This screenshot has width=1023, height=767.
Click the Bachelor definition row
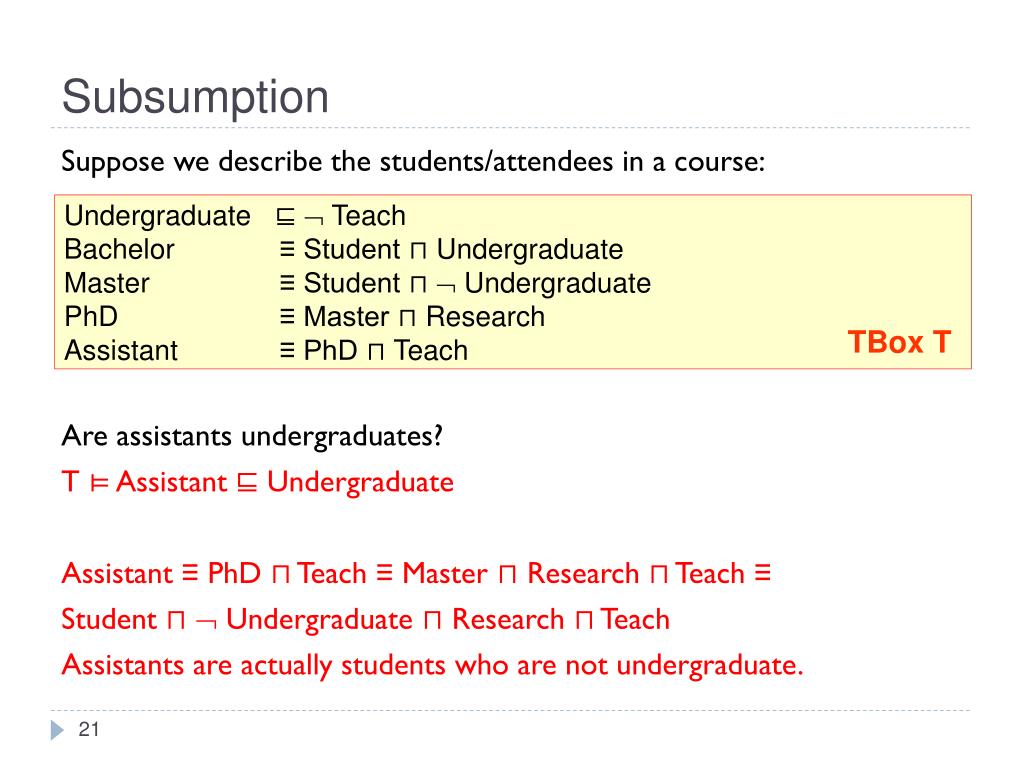click(x=343, y=250)
